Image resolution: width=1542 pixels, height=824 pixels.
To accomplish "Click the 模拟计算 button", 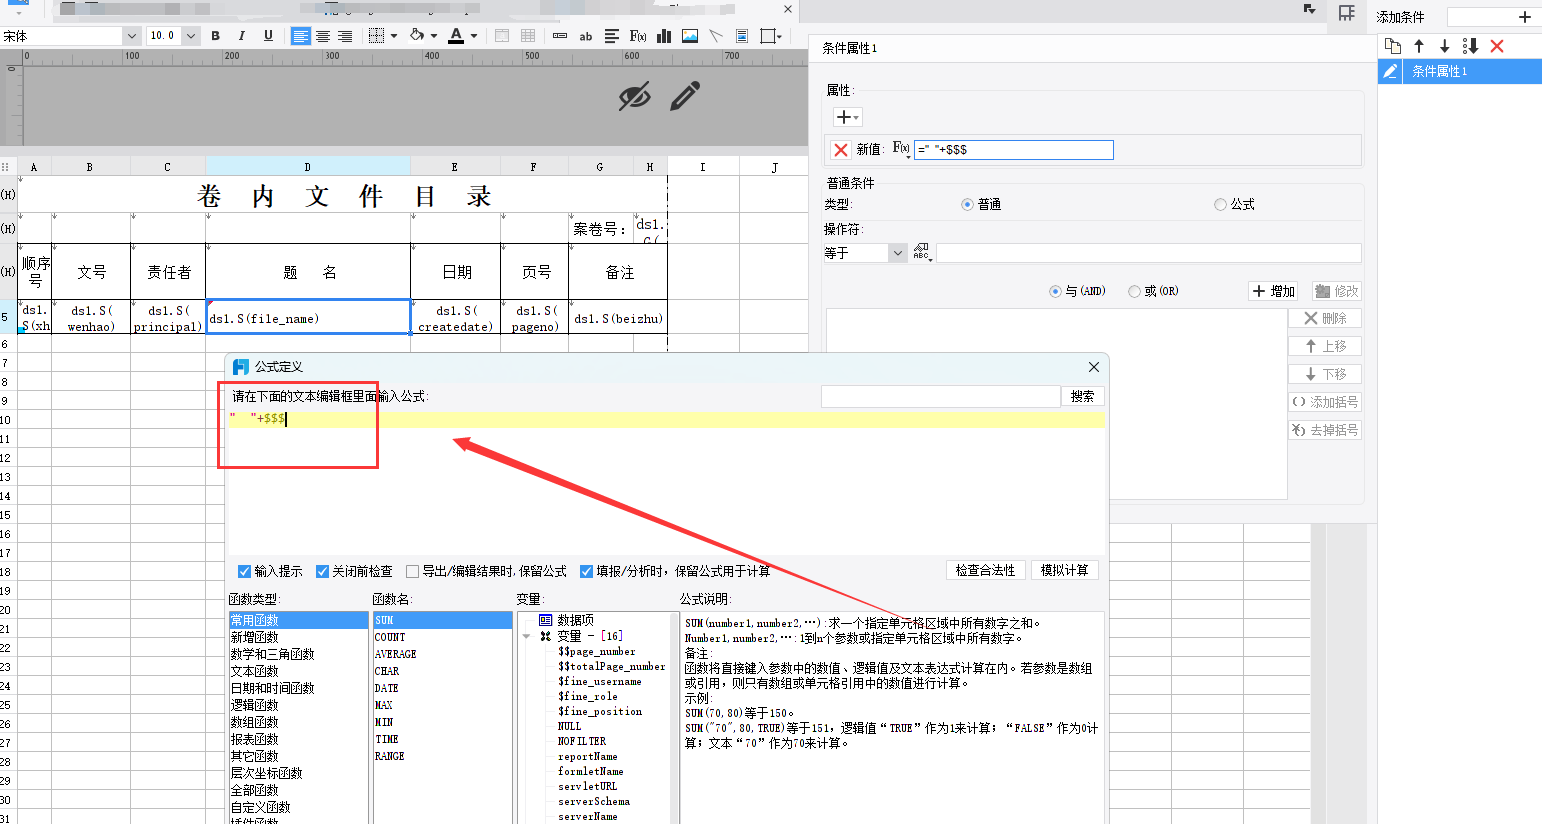I will click(1065, 571).
